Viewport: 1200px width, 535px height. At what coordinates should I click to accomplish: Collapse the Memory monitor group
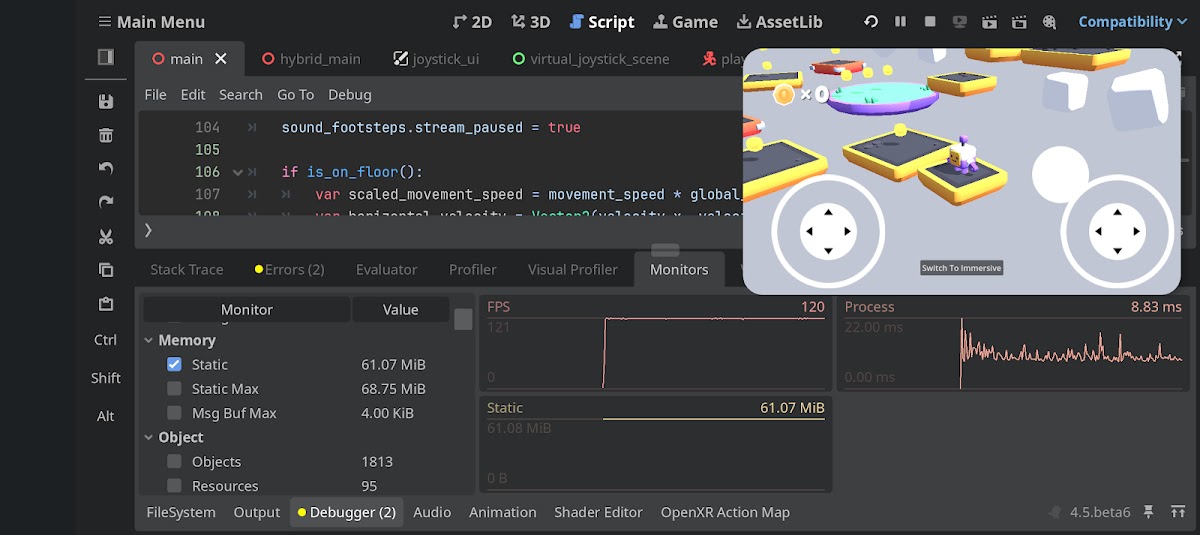(x=149, y=341)
